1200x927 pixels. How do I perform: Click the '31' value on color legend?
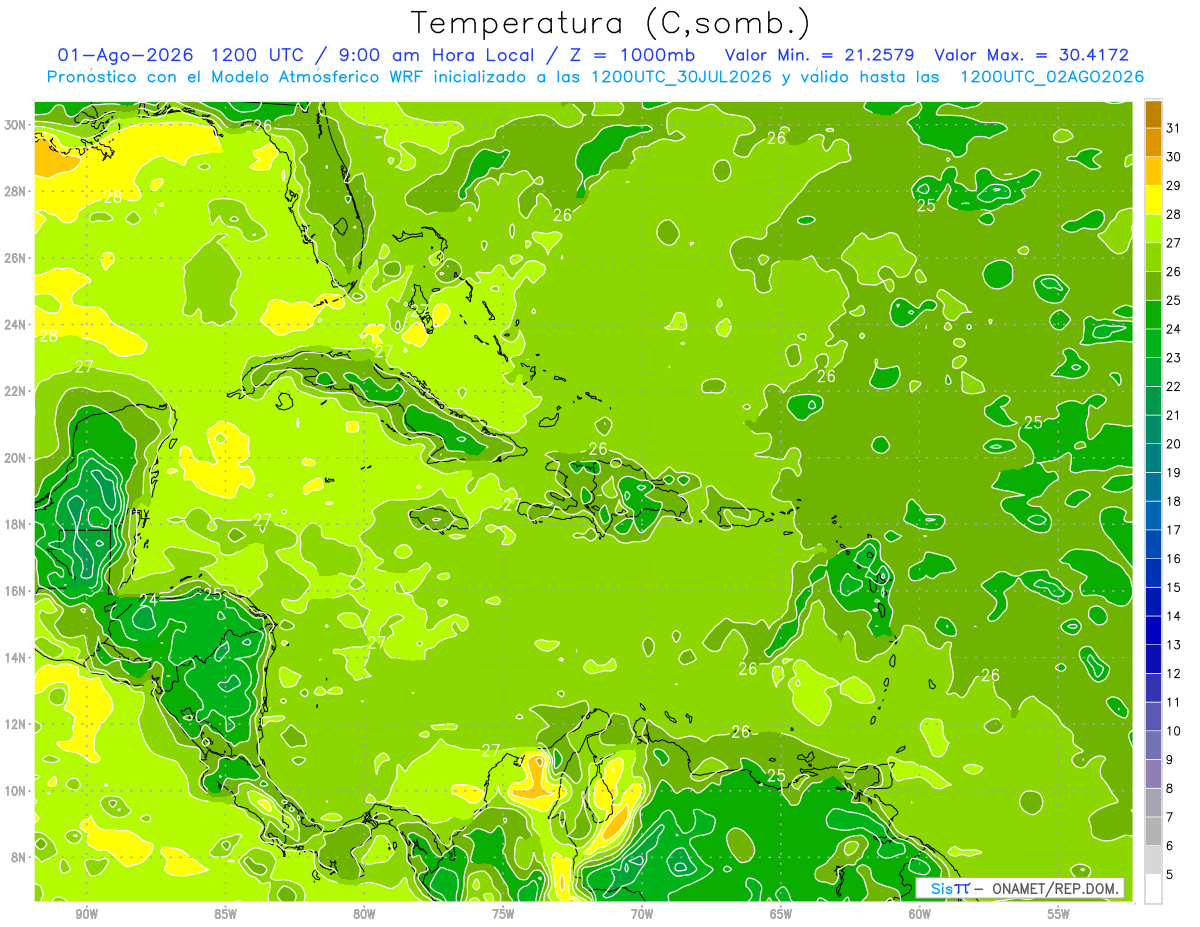click(1174, 129)
